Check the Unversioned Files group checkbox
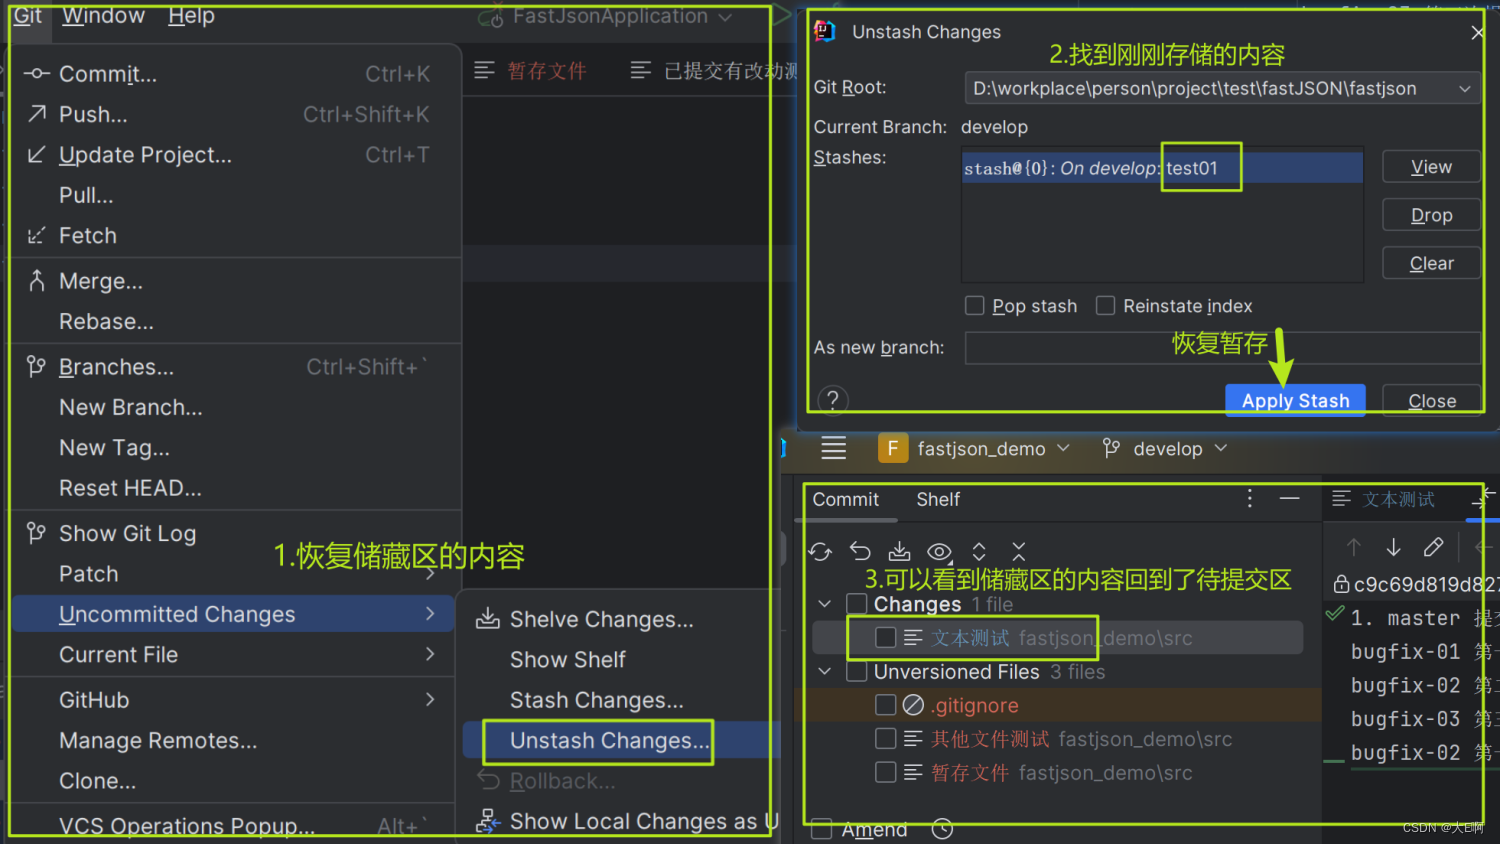The width and height of the screenshot is (1500, 844). 856,672
